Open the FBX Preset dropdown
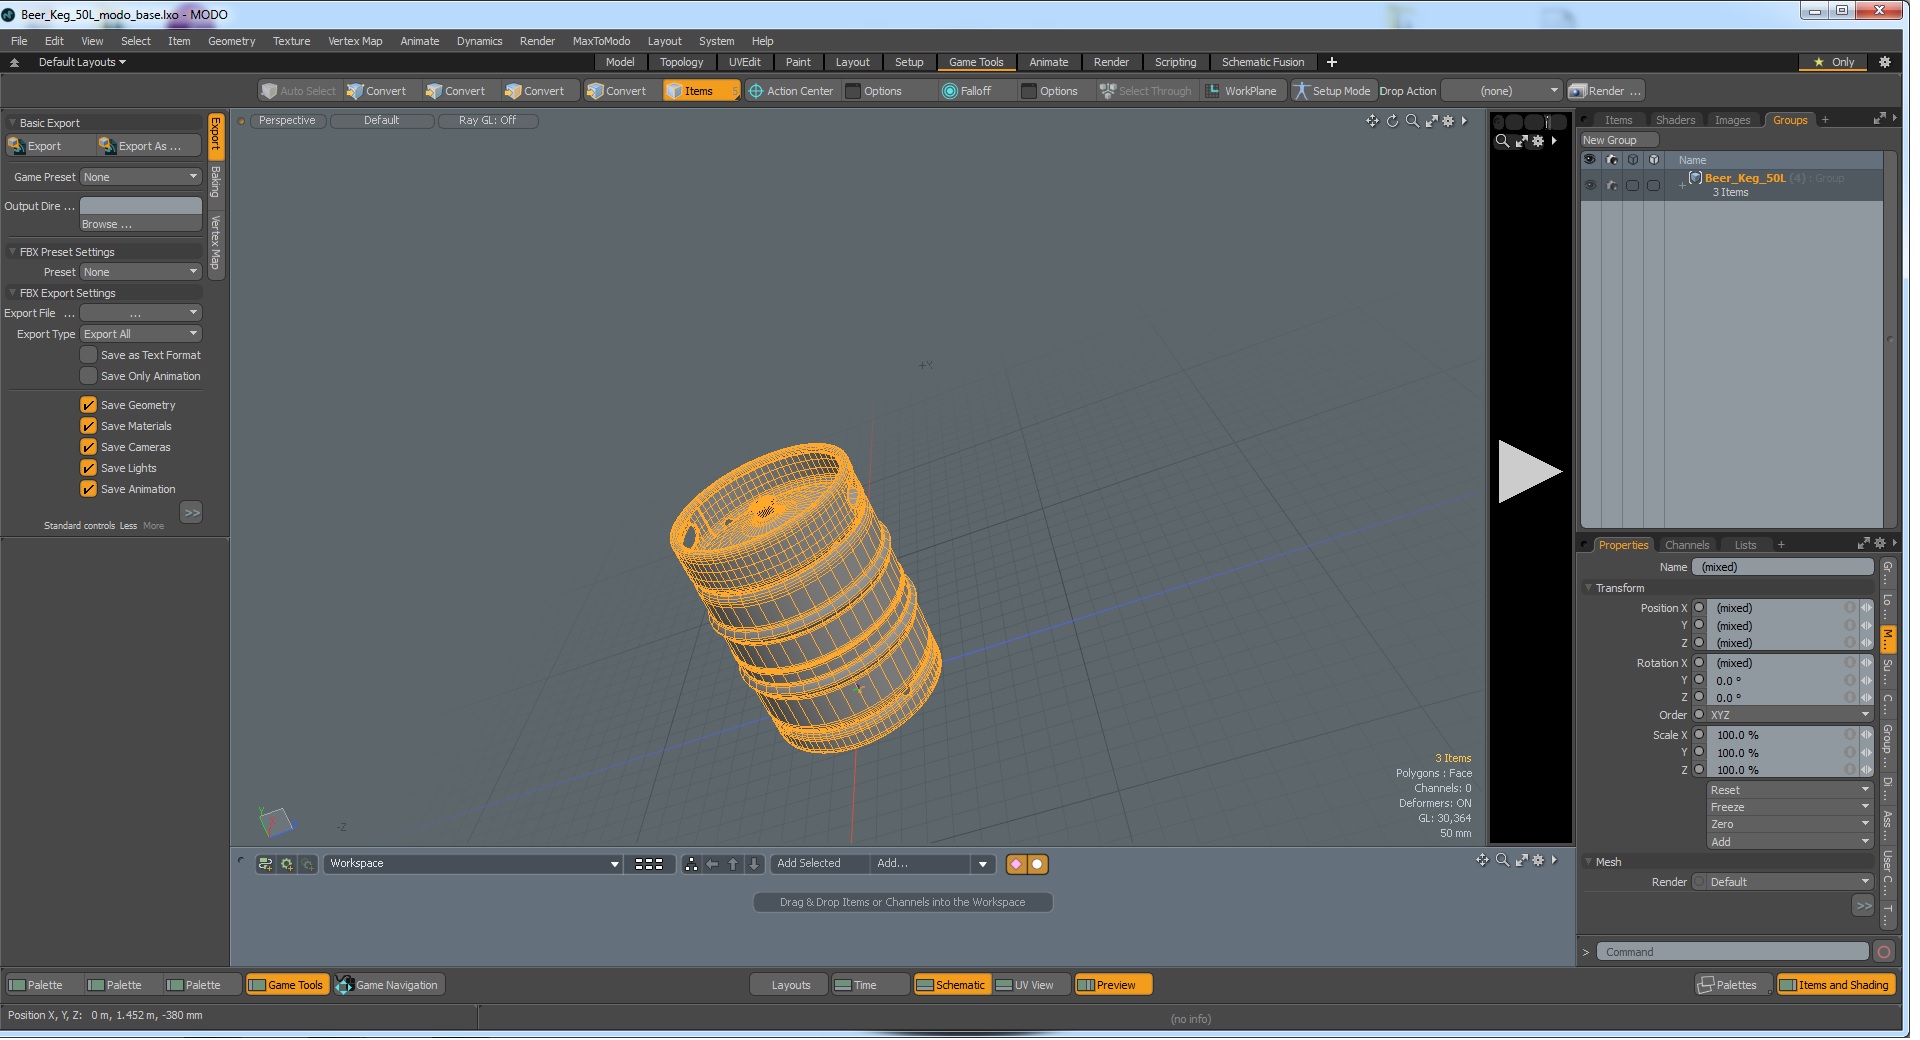The height and width of the screenshot is (1040, 1920). click(141, 272)
